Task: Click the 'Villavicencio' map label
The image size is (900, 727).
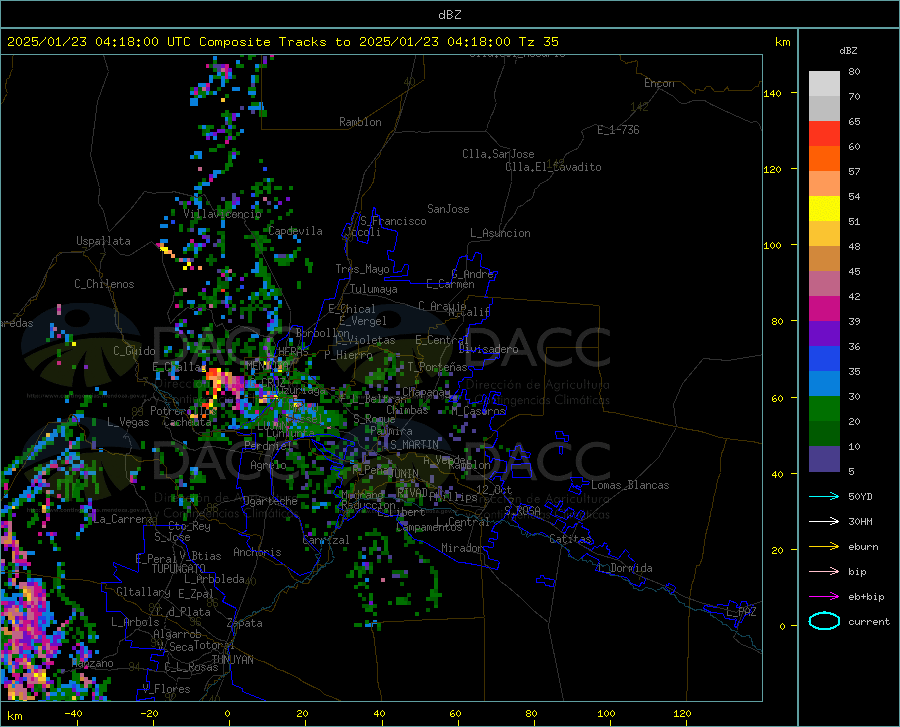Action: point(223,214)
